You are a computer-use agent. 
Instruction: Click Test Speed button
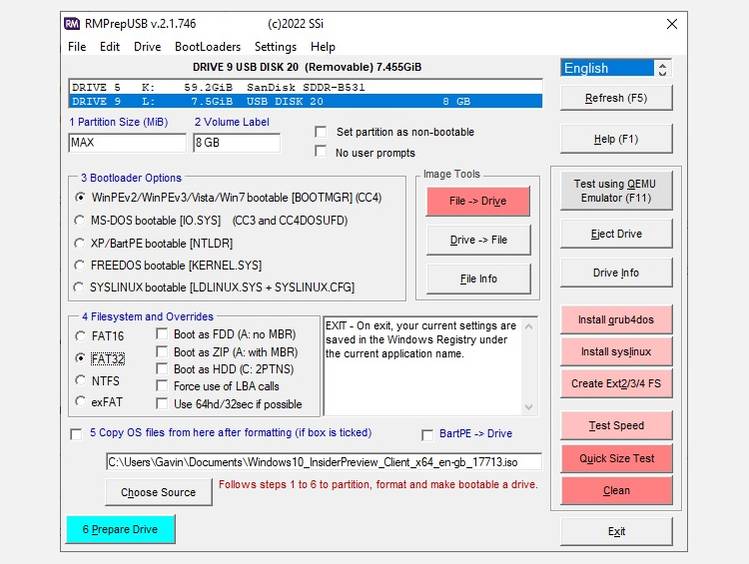click(616, 425)
